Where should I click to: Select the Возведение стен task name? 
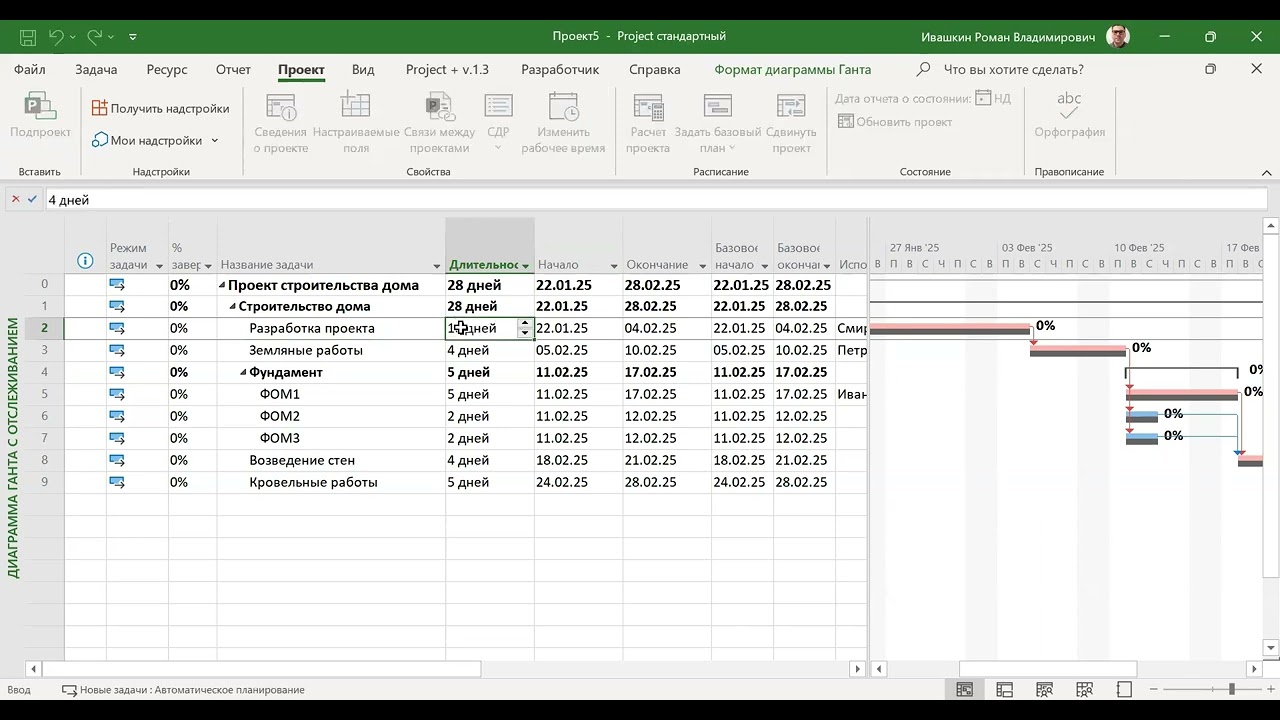point(302,460)
